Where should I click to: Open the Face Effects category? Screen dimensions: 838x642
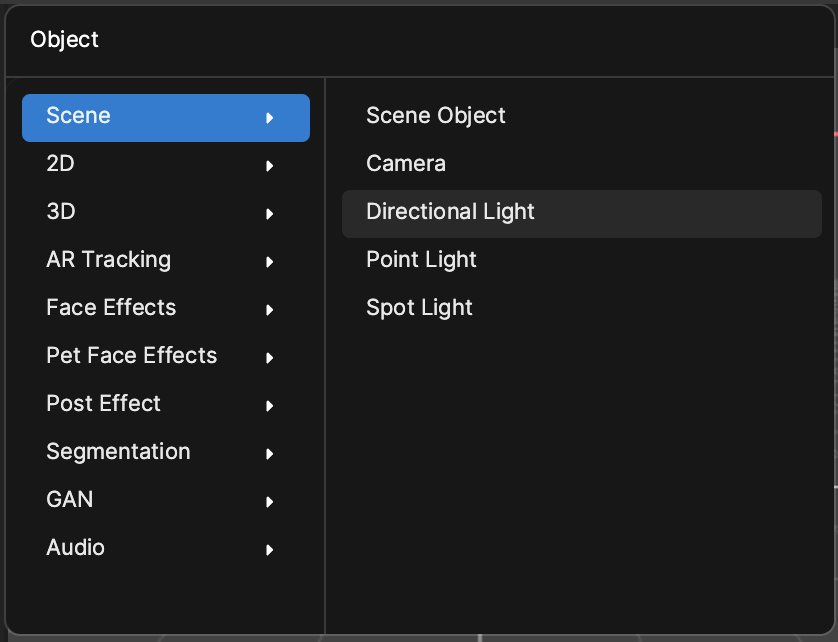click(166, 310)
